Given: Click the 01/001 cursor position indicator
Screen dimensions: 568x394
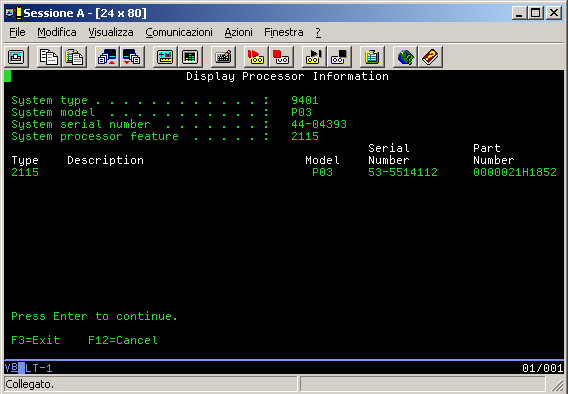Looking at the screenshot, I should coord(543,368).
